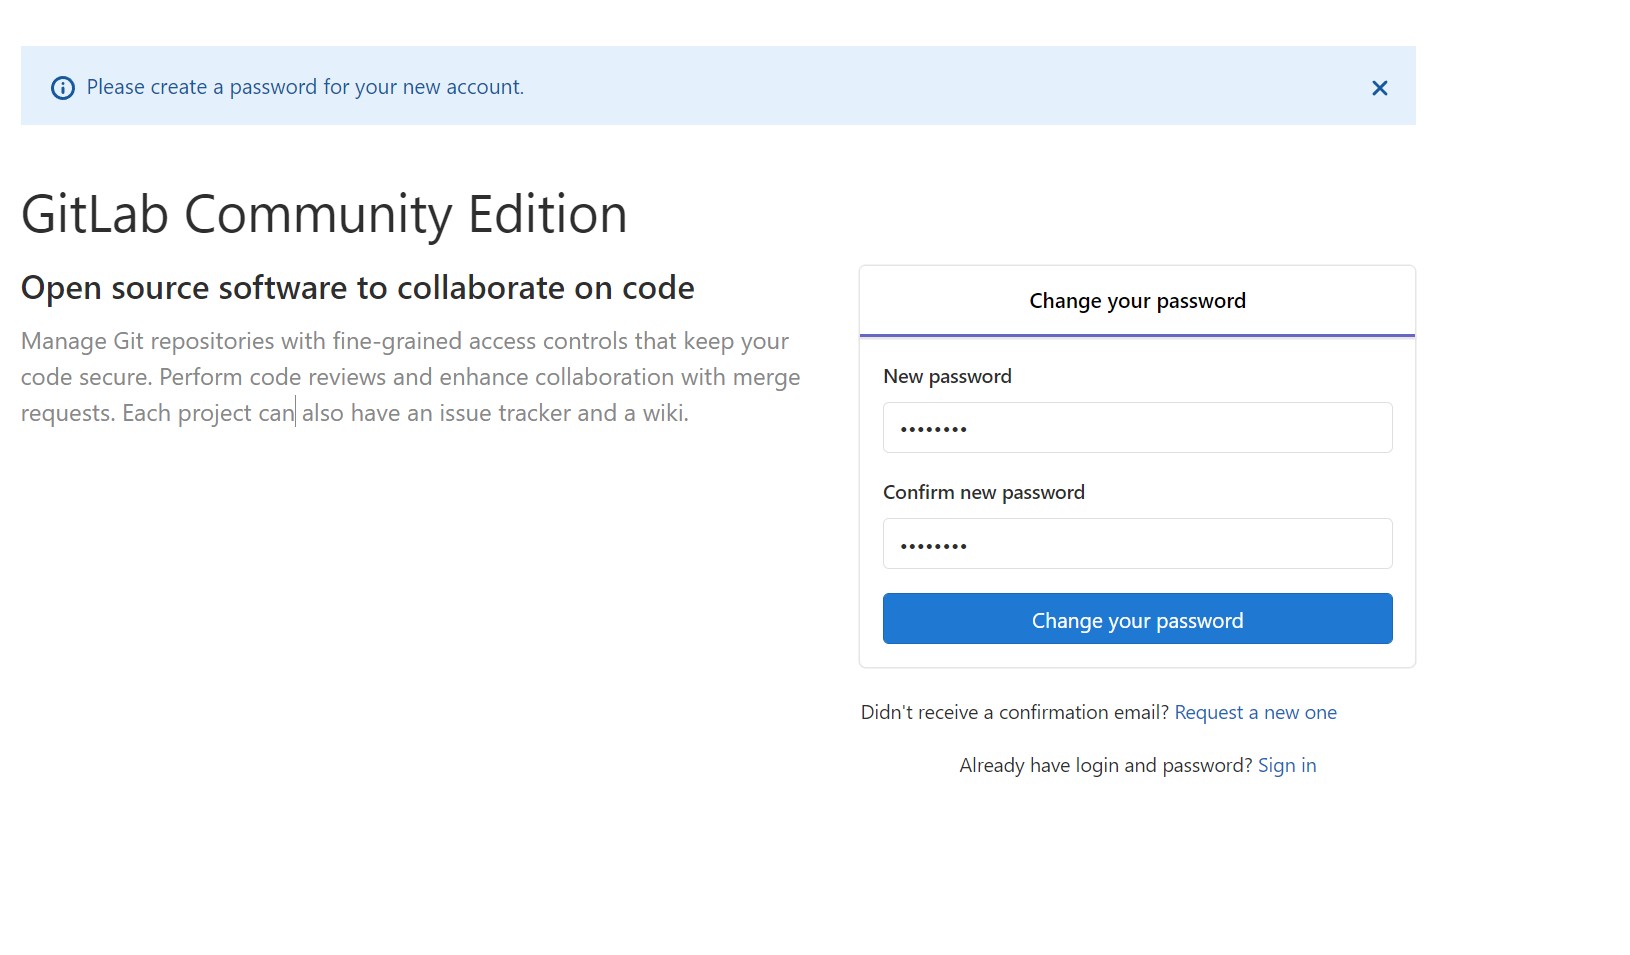
Task: Click the word GitLab in the main heading
Action: point(94,215)
